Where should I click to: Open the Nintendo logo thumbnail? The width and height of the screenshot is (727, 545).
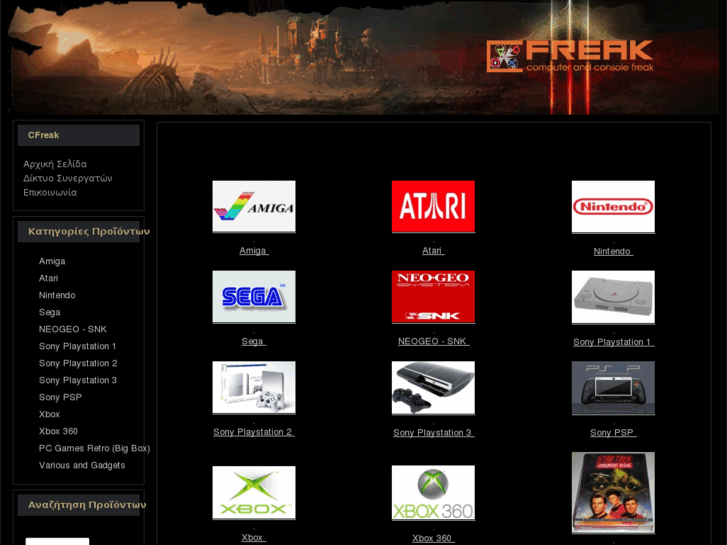point(613,207)
